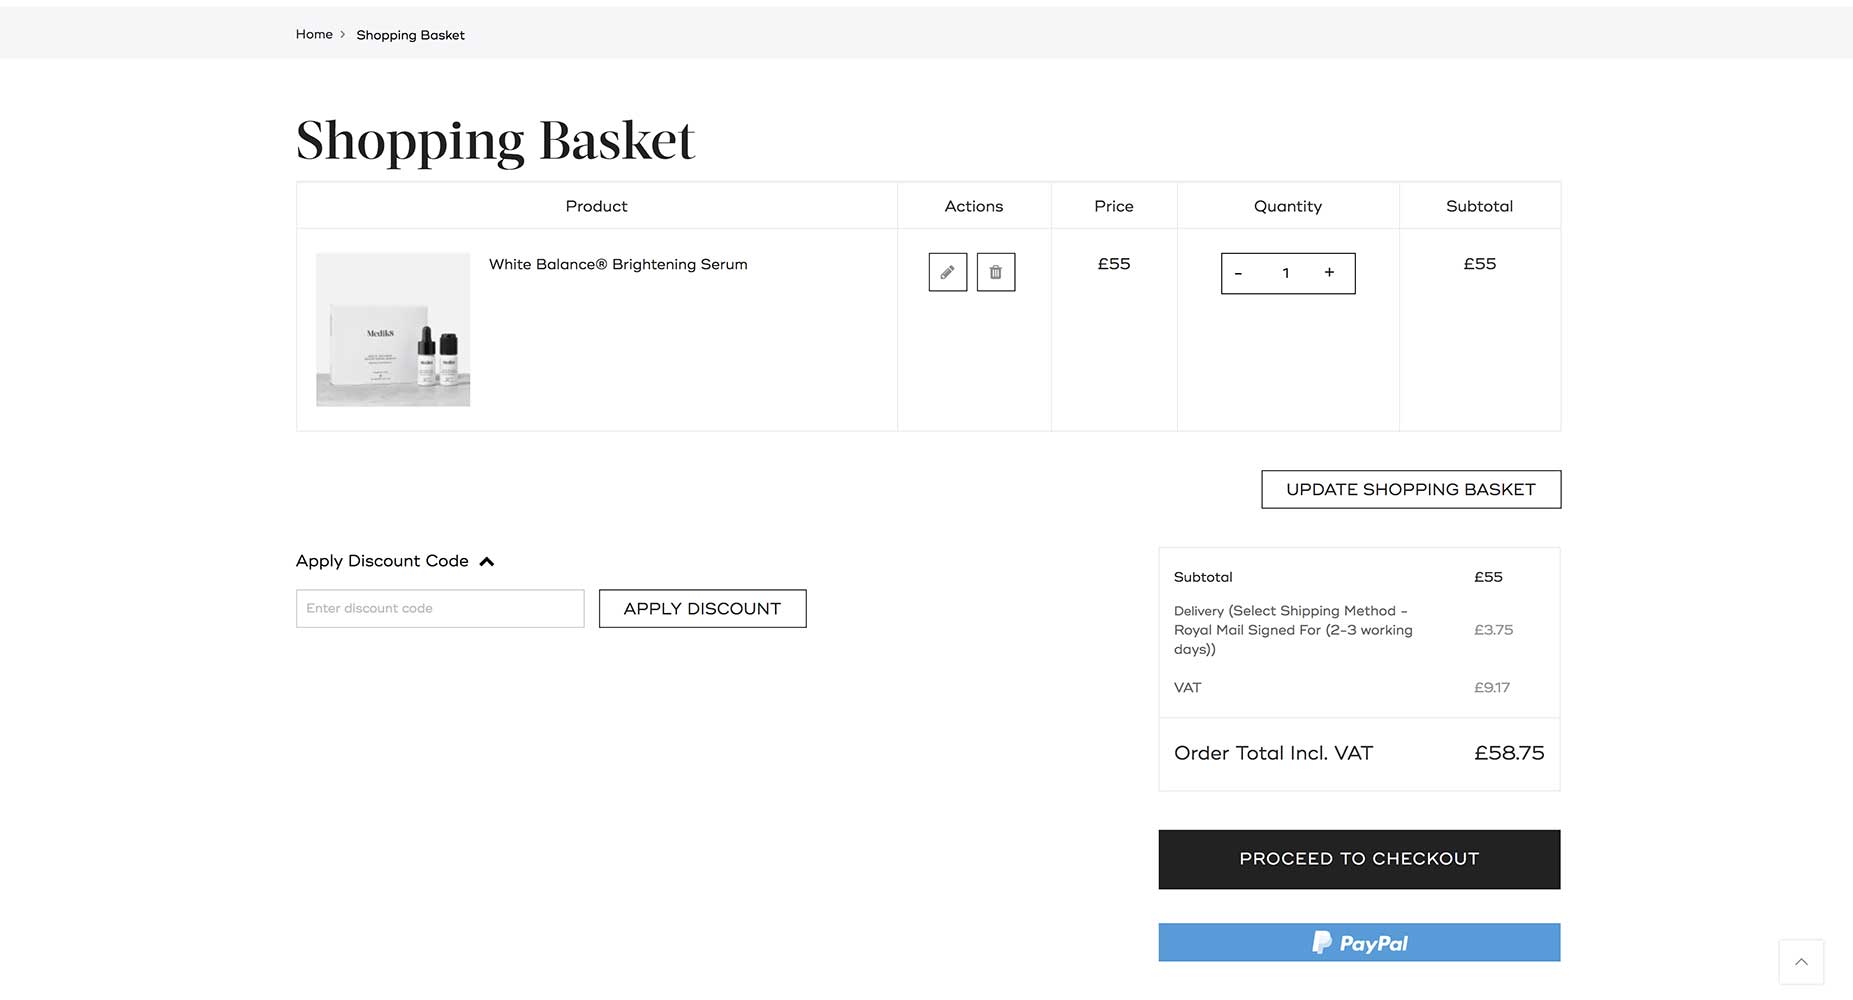Click the Quantity column header
The width and height of the screenshot is (1853, 1000).
coord(1288,206)
